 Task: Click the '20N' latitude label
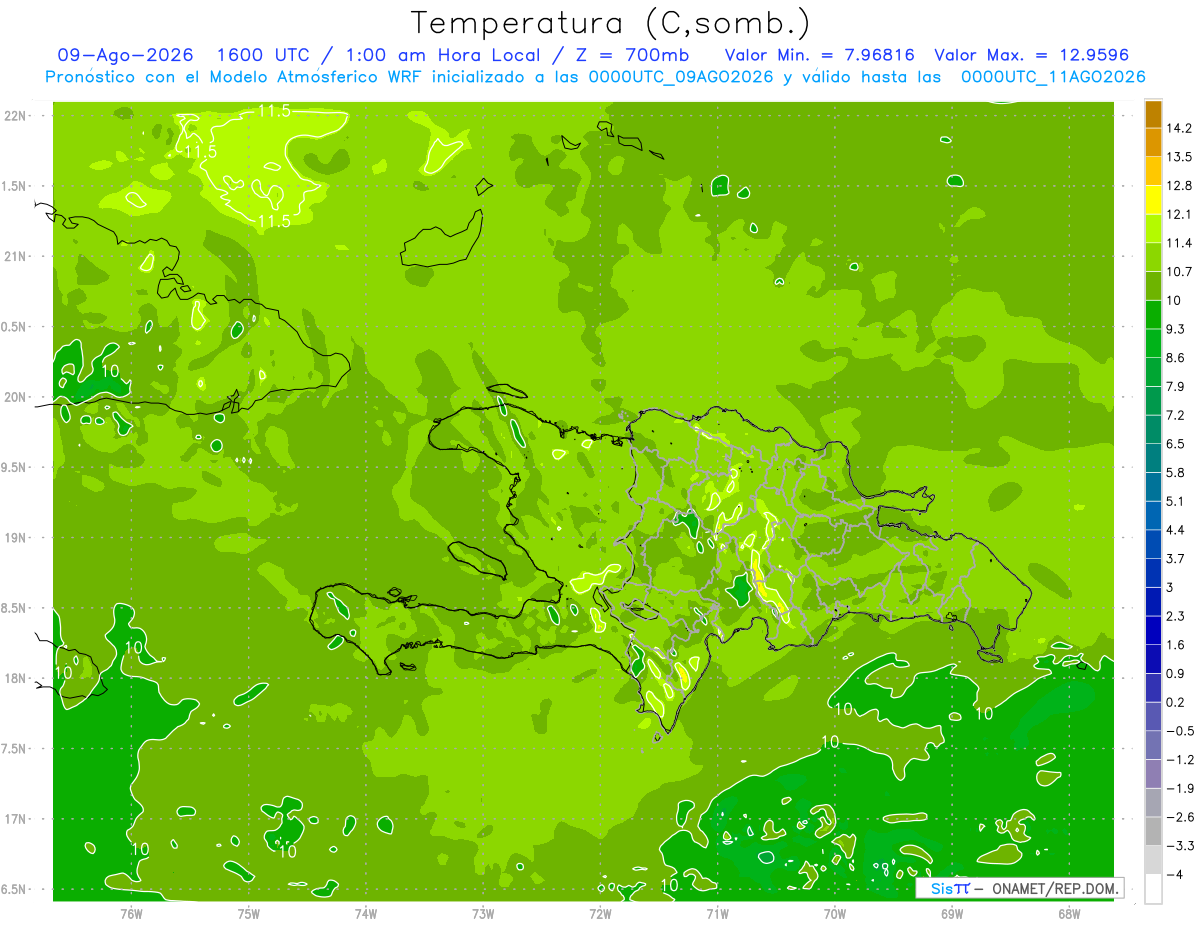click(17, 397)
